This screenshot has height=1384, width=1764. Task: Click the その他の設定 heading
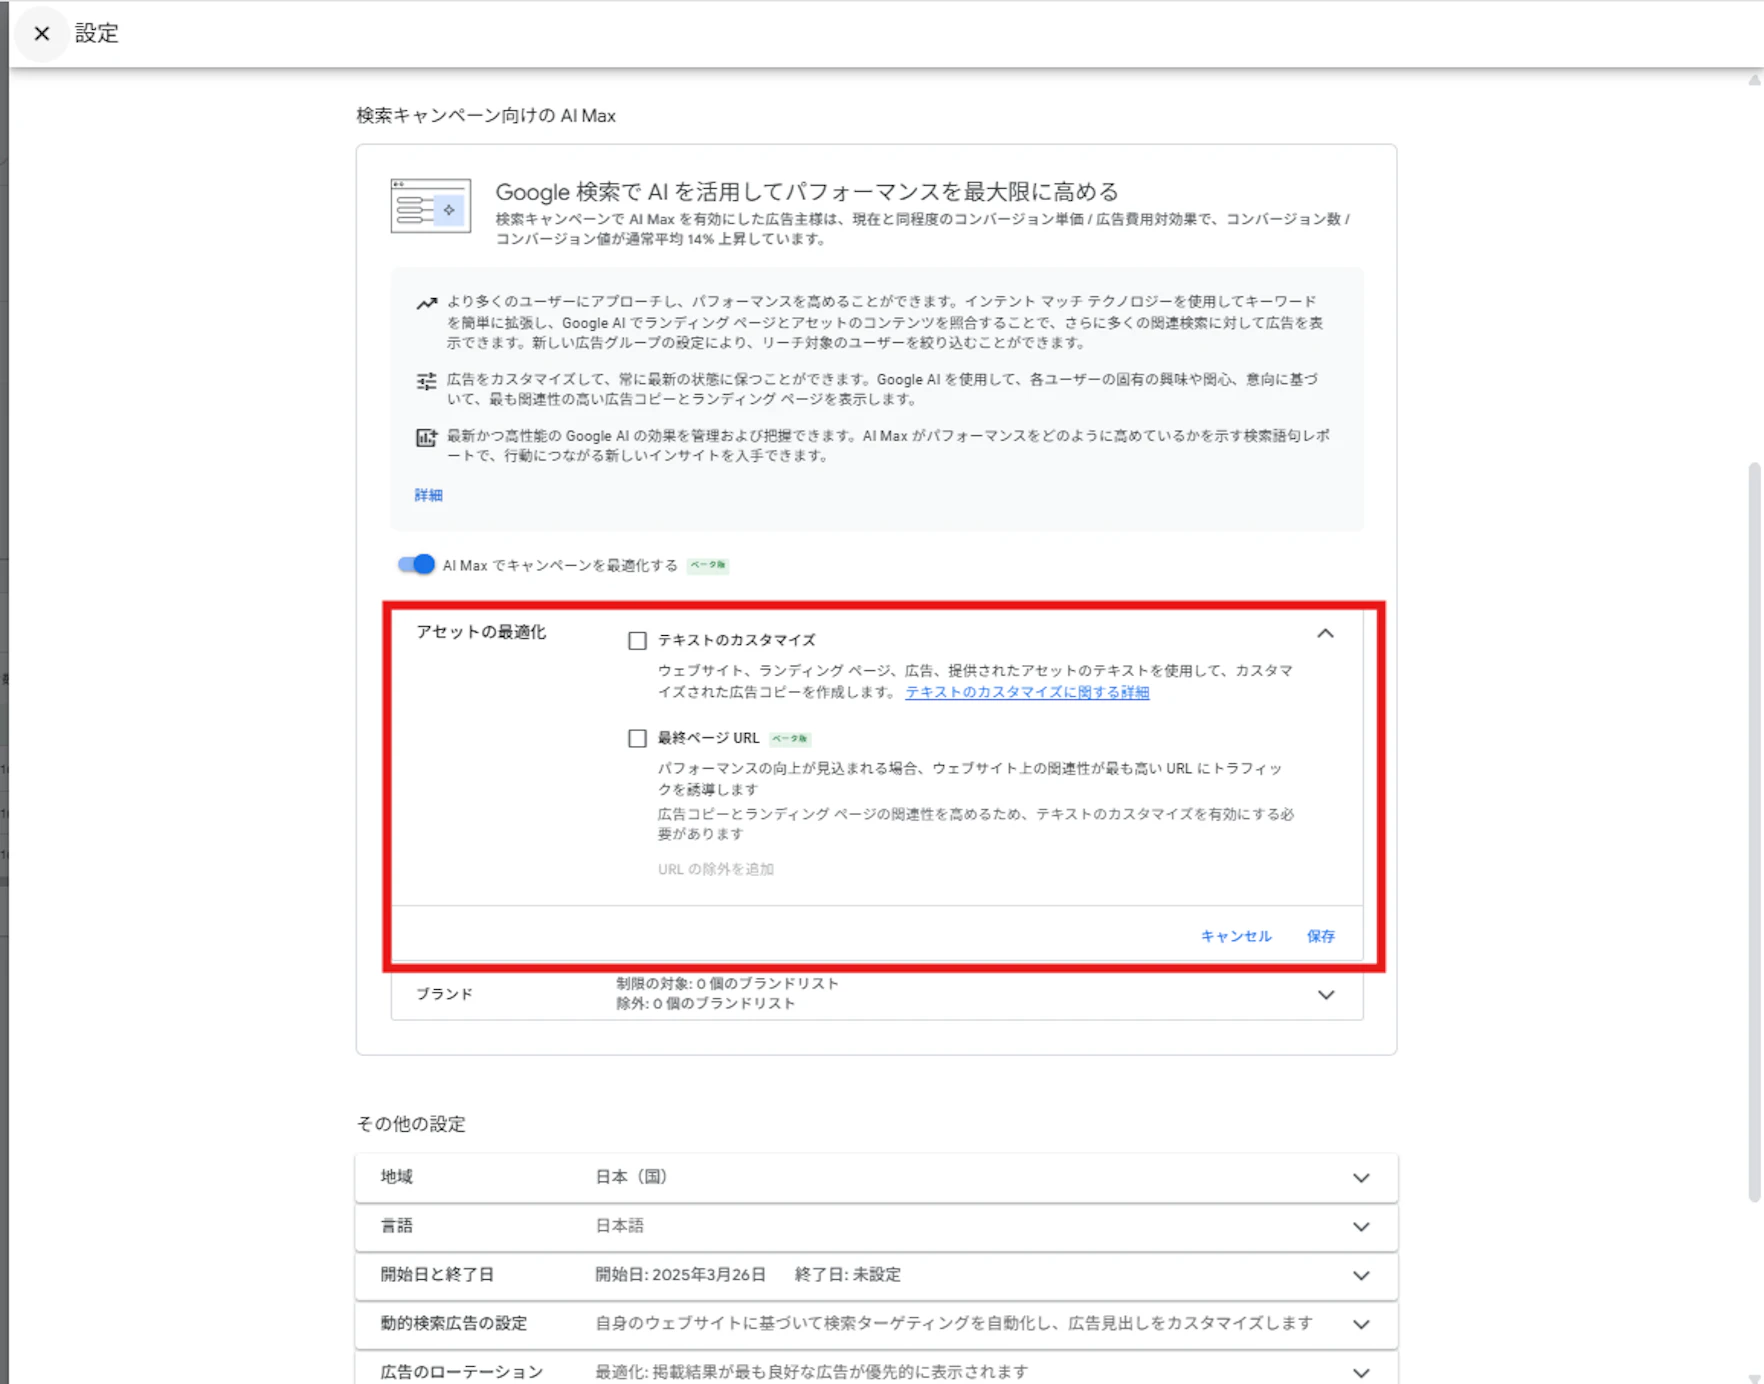click(x=411, y=1124)
